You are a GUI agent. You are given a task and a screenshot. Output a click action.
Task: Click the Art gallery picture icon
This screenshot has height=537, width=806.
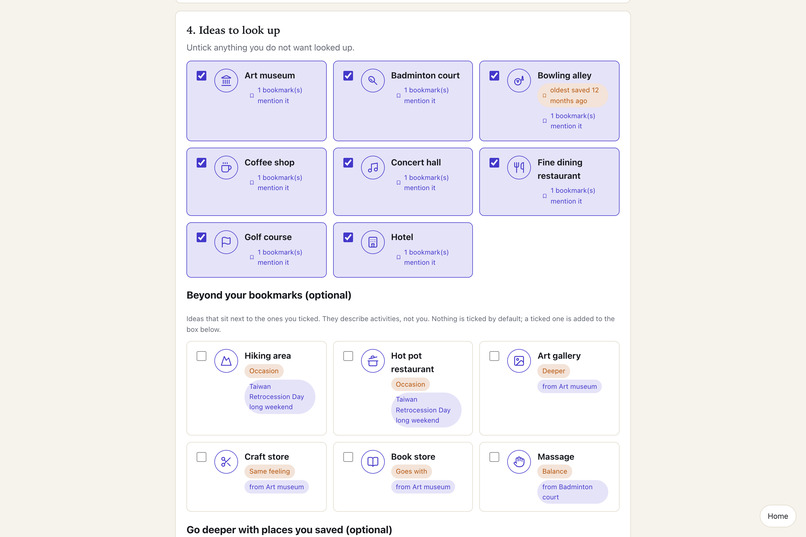(519, 361)
